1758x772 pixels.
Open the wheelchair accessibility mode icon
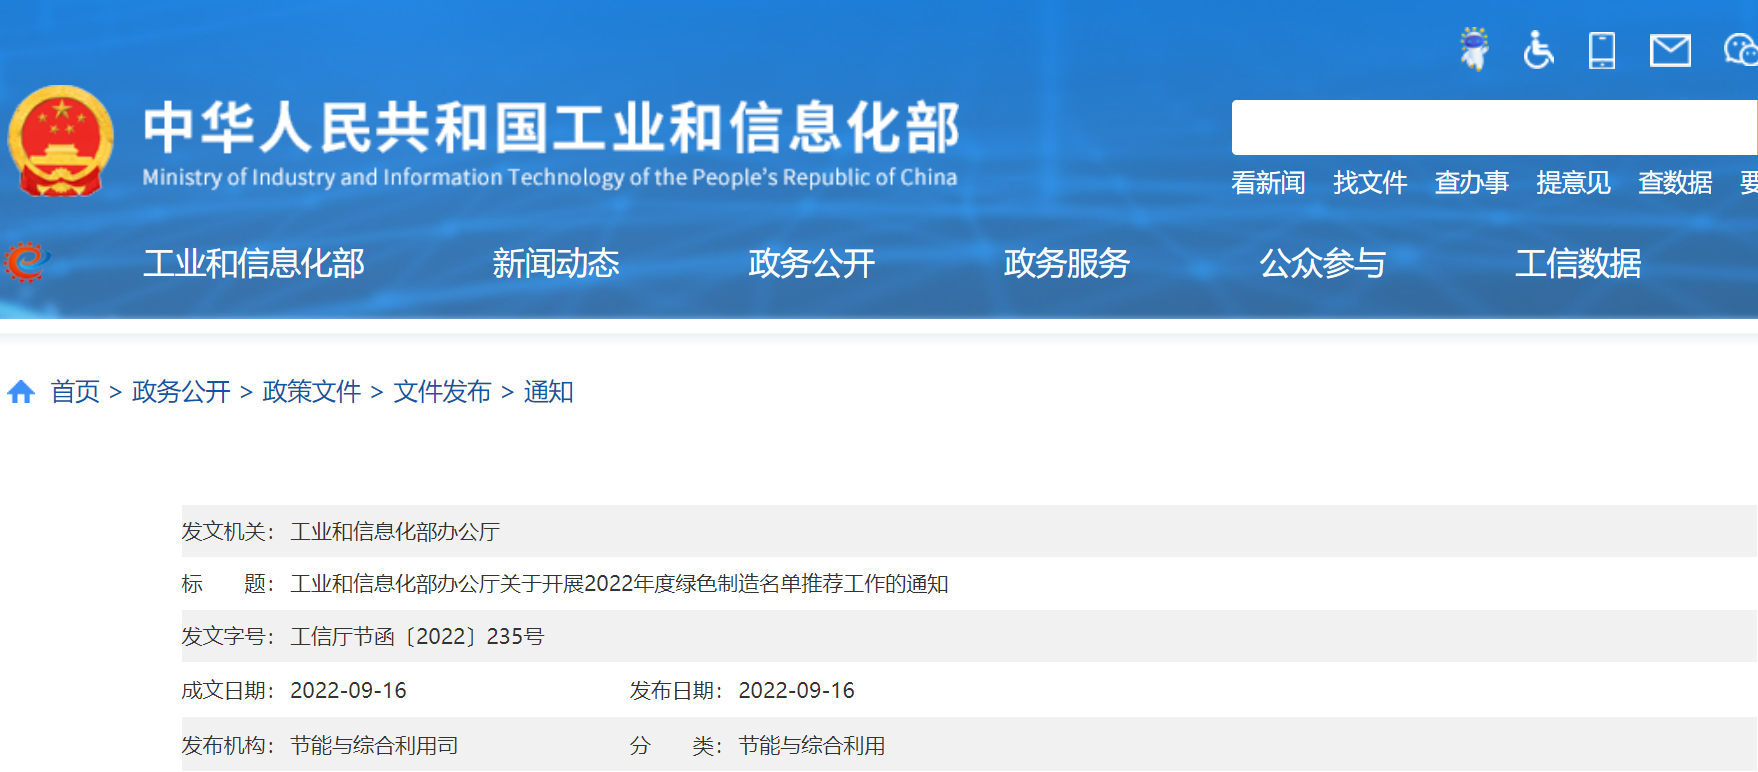click(1538, 49)
